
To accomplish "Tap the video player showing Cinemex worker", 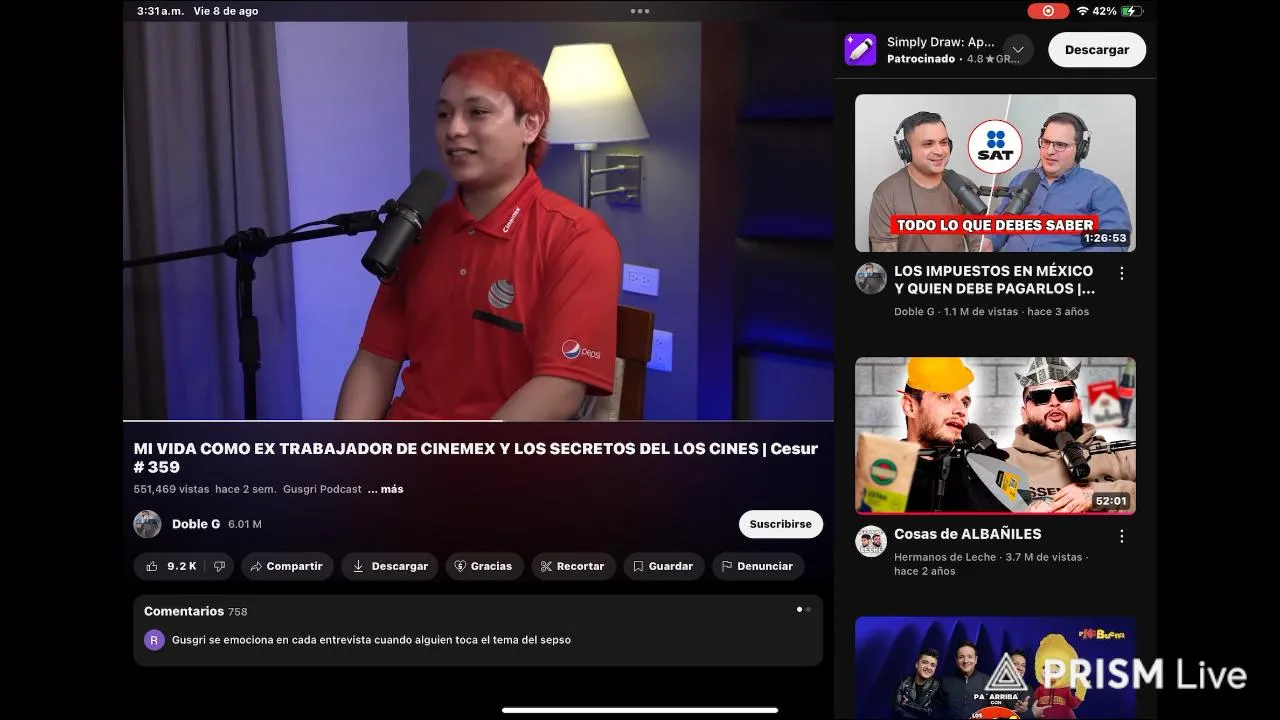I will pyautogui.click(x=478, y=220).
